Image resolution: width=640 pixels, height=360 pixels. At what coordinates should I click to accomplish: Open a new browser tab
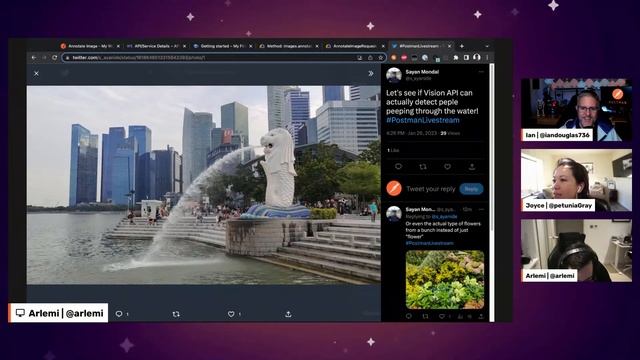click(x=462, y=46)
